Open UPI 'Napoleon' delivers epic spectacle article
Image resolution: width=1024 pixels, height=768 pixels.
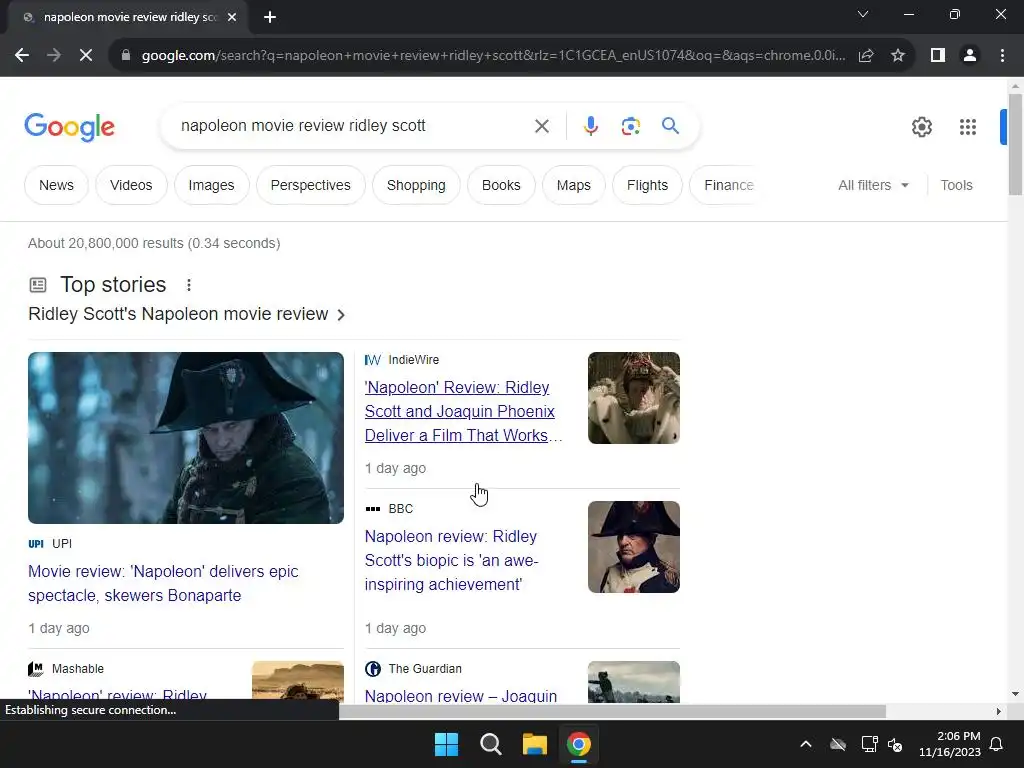163,583
